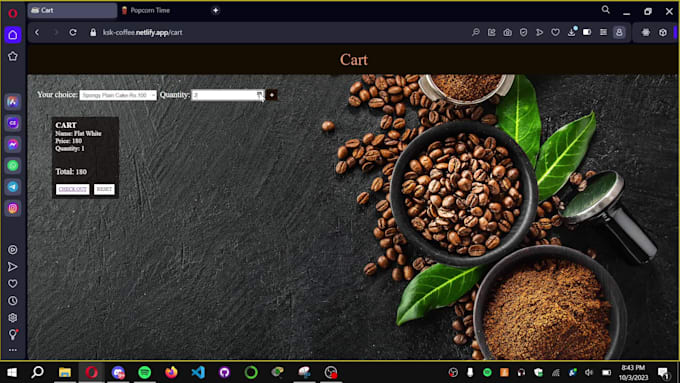Add item with the plus button

point(271,95)
